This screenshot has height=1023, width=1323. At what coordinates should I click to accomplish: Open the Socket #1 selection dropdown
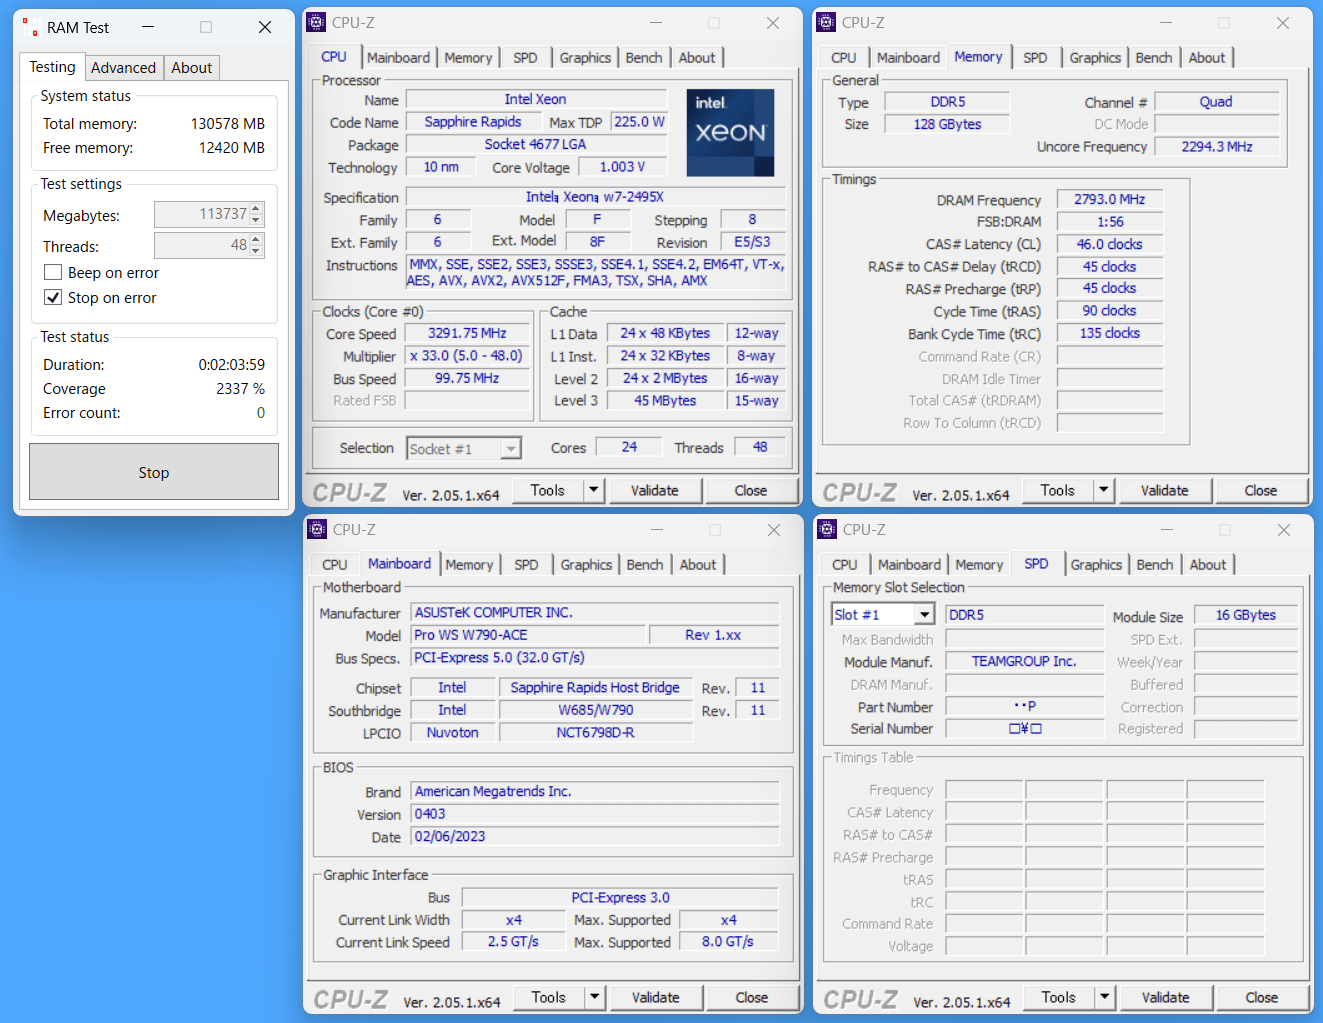(x=510, y=449)
